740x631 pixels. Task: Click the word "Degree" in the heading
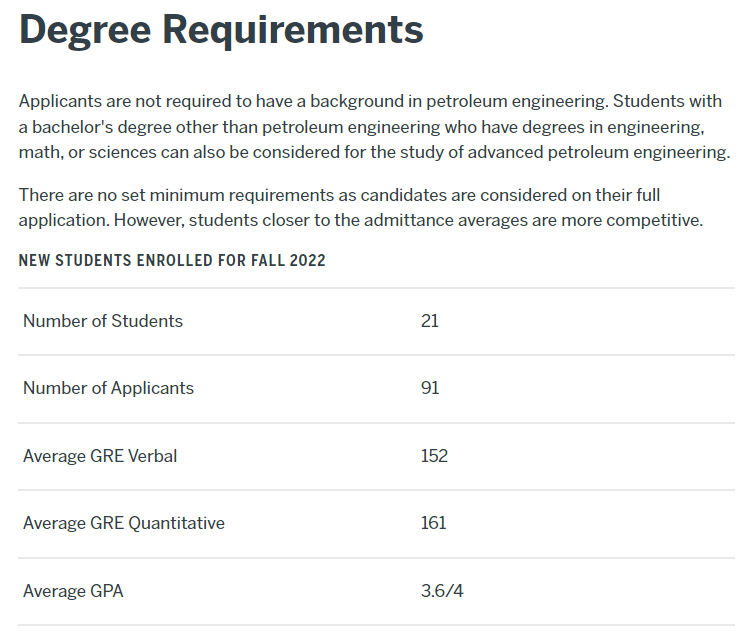(84, 30)
